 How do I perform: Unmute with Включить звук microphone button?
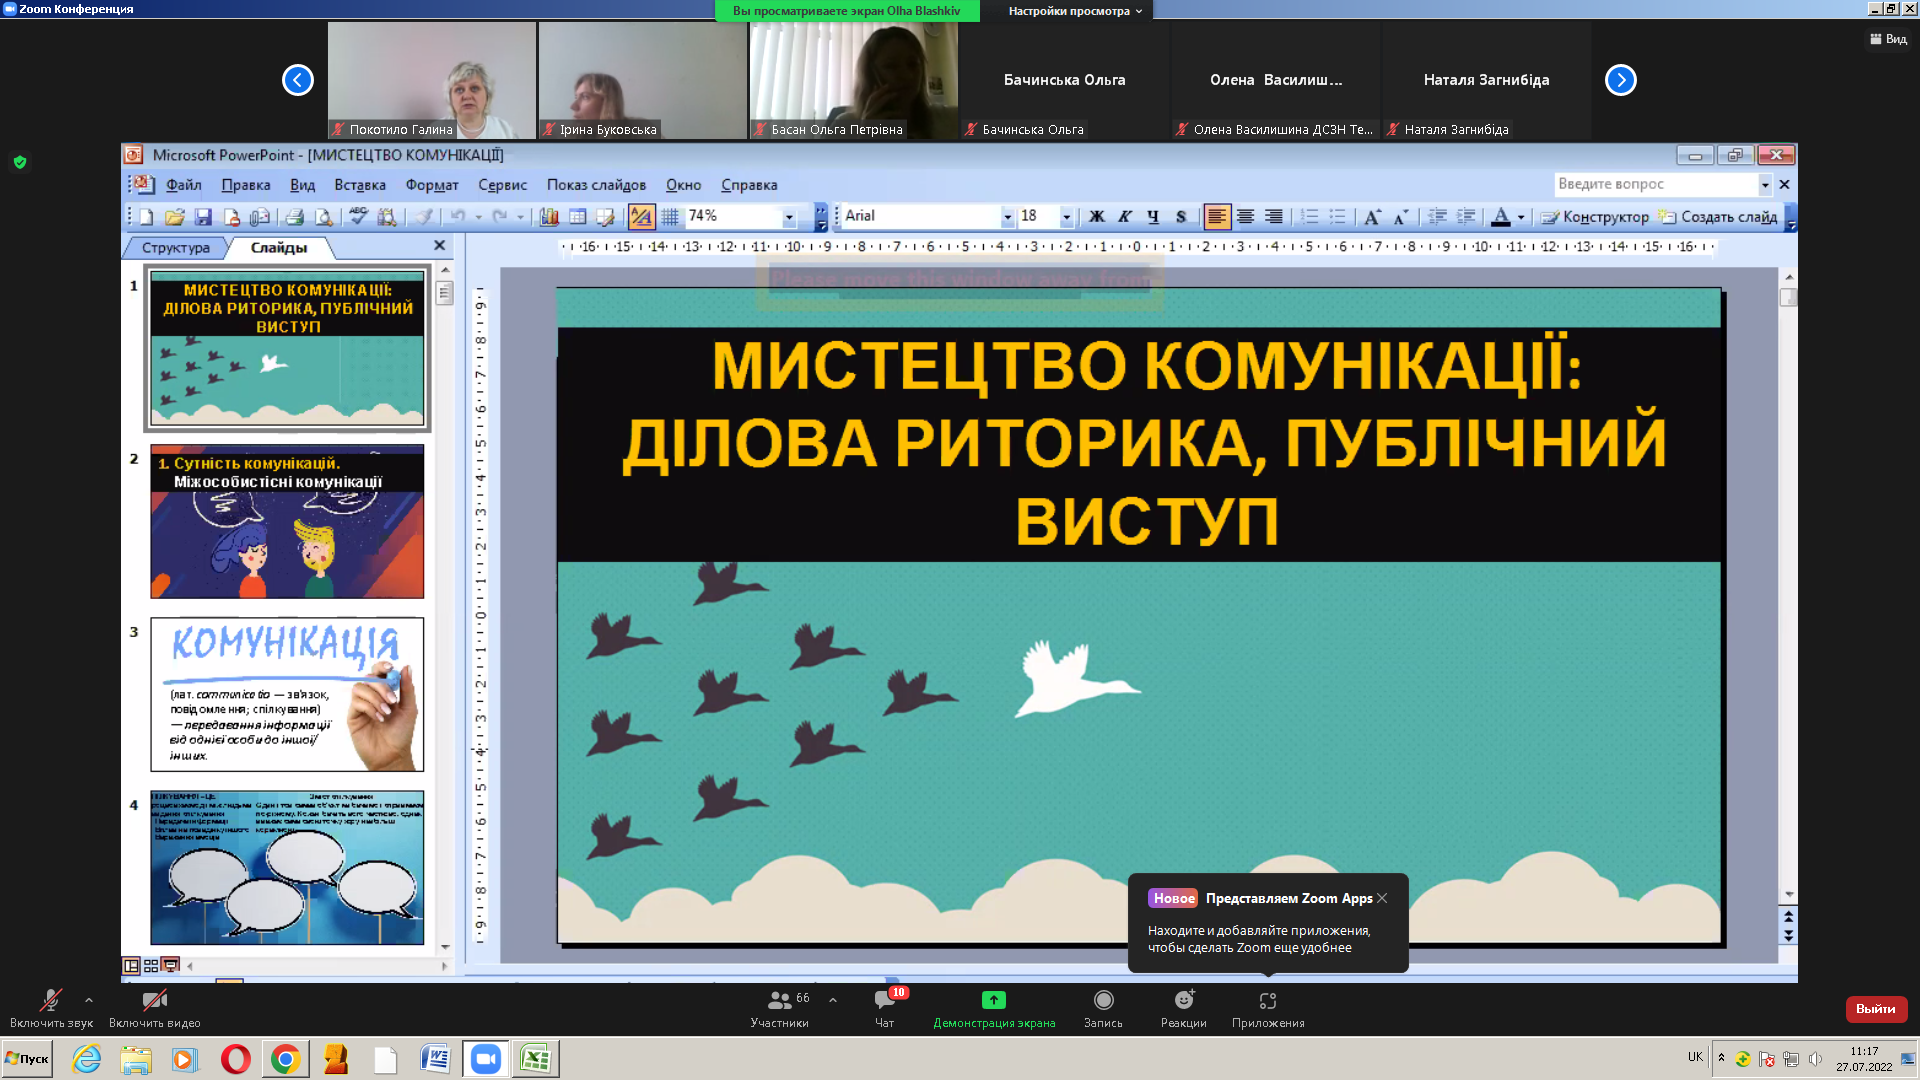(51, 1008)
